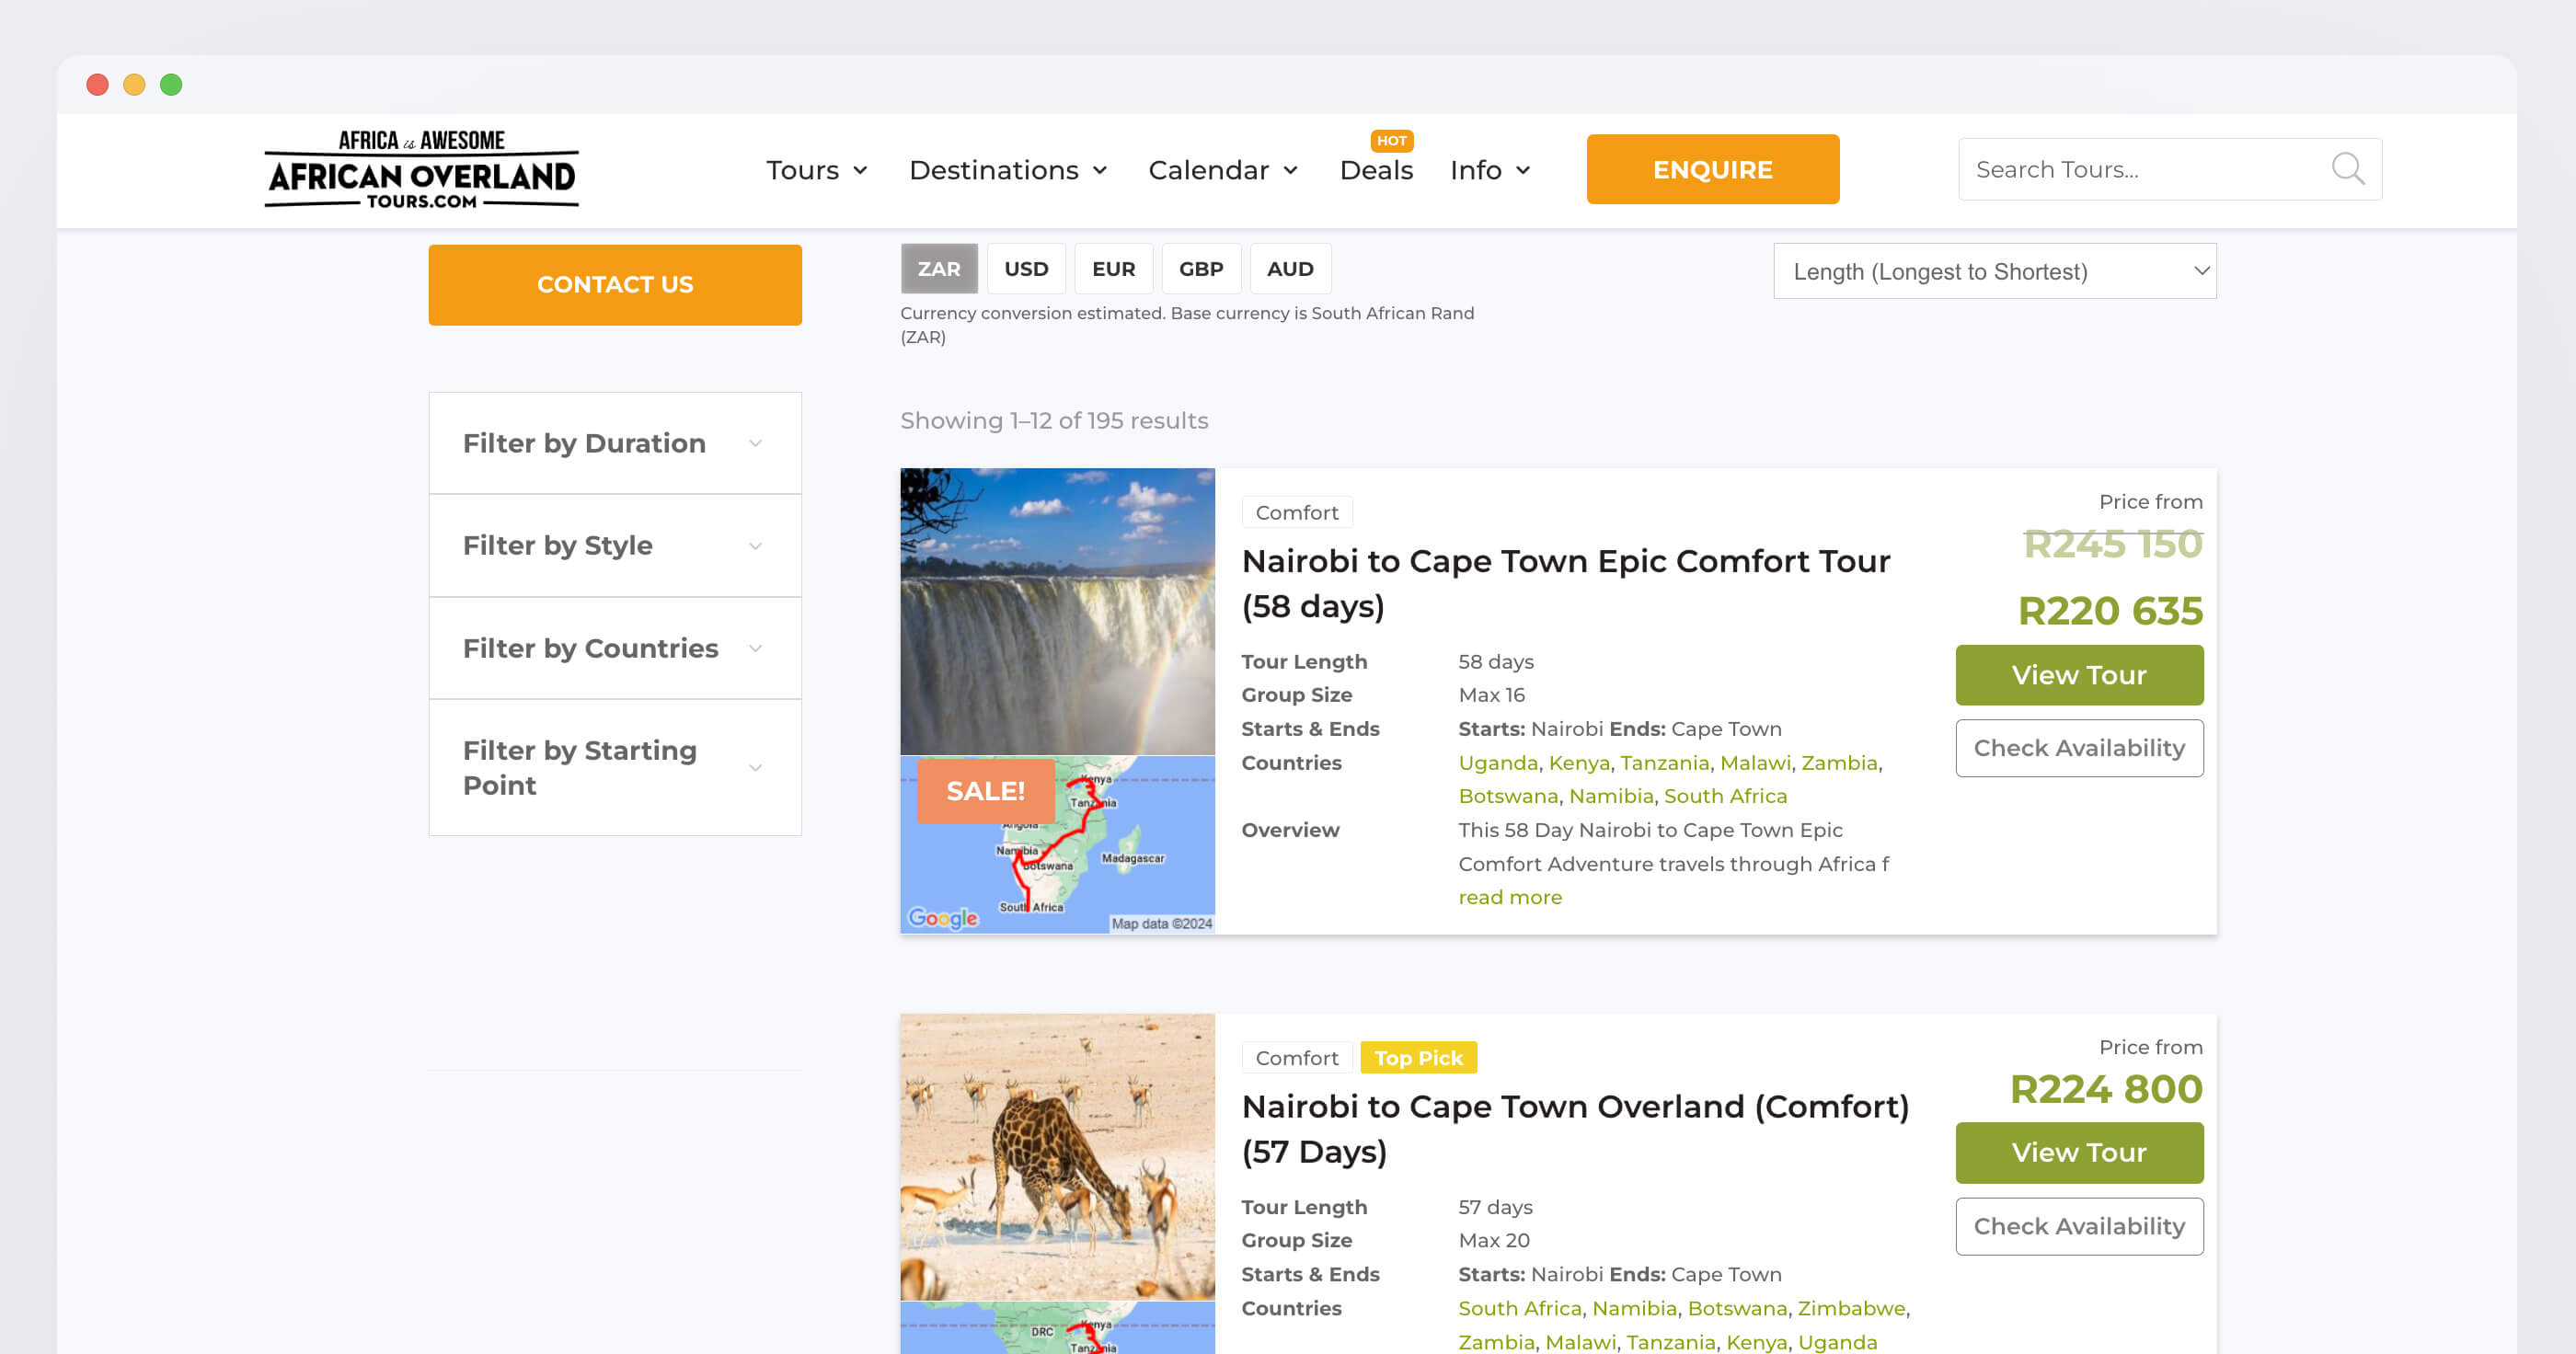Go to Deals page

(1376, 170)
